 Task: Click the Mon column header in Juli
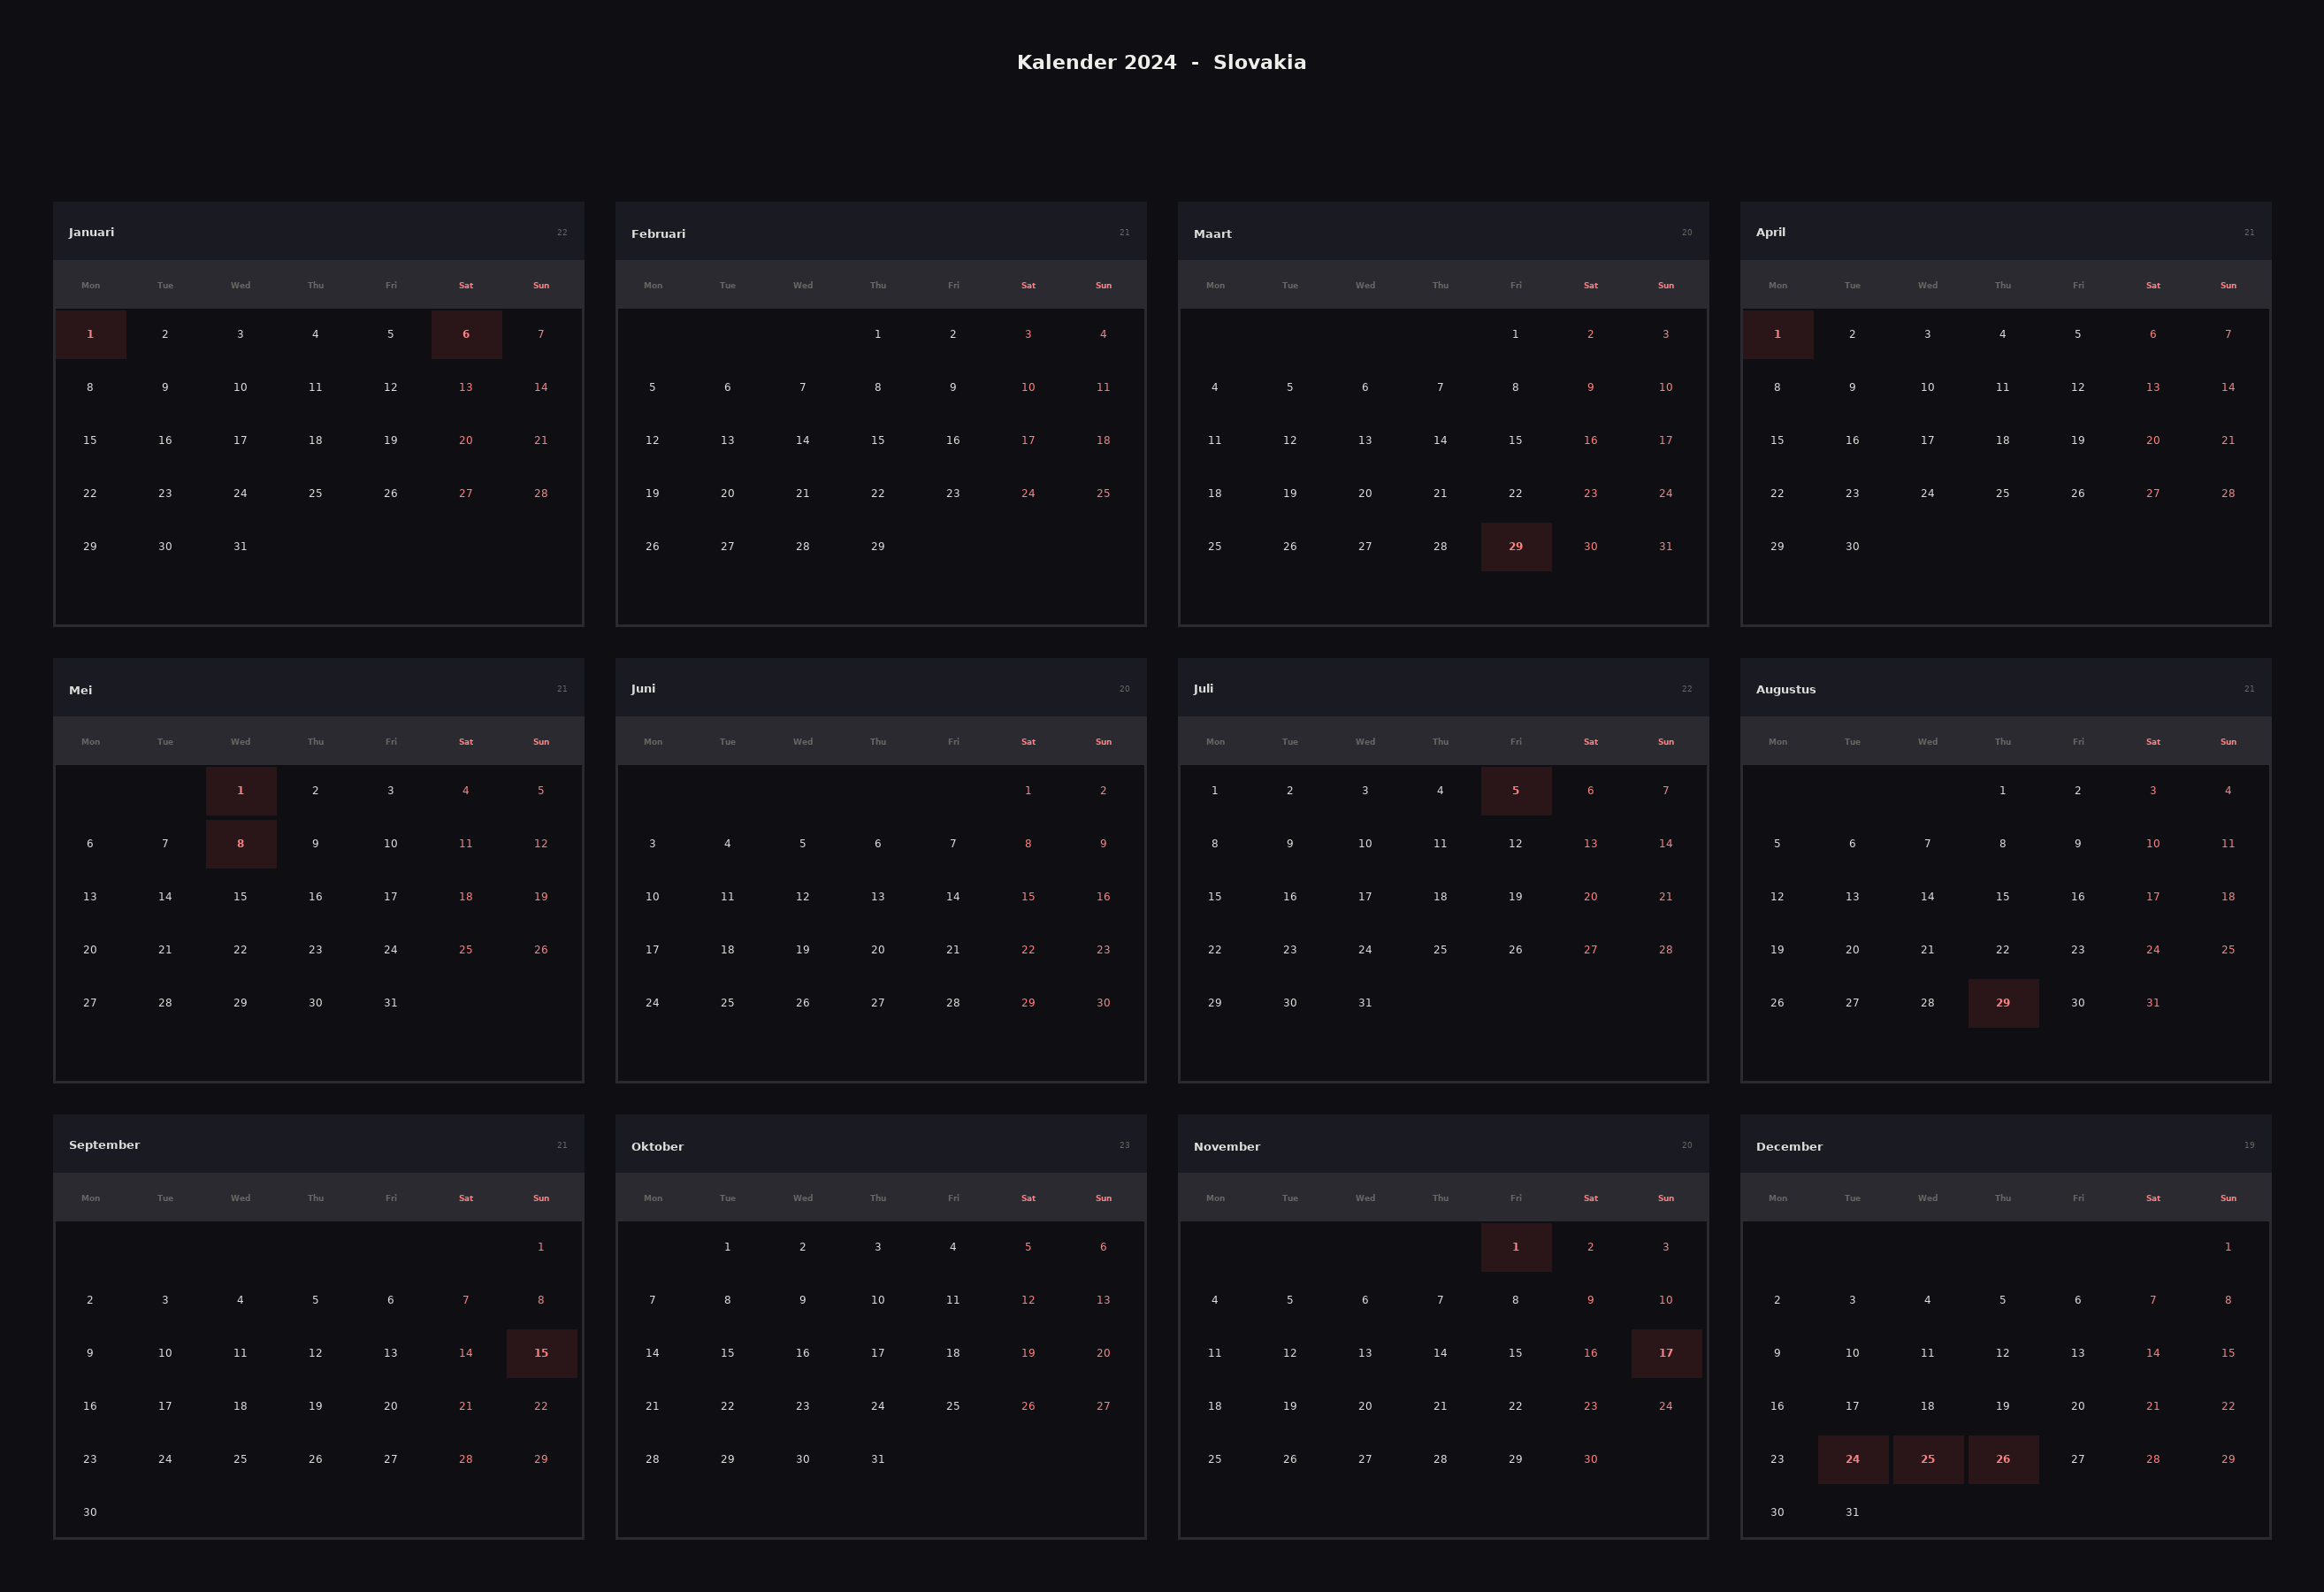click(1215, 742)
